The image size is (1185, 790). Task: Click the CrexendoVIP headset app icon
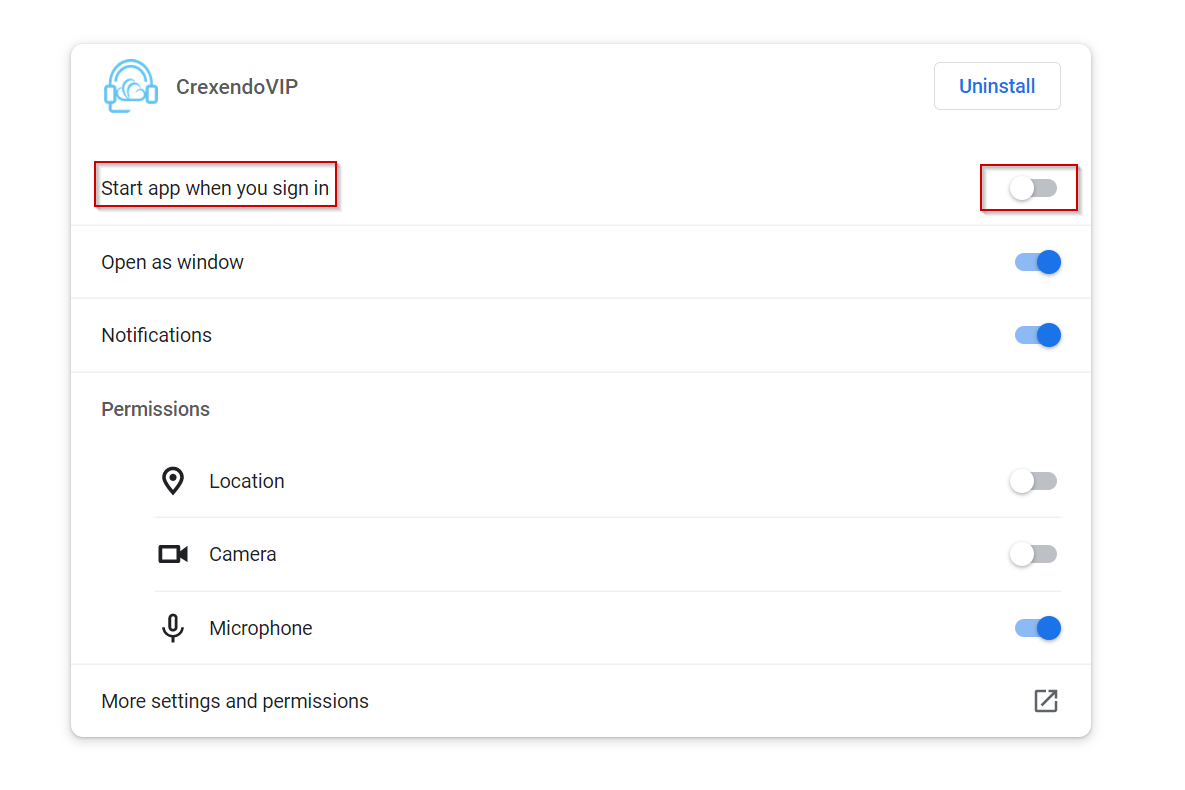[131, 86]
